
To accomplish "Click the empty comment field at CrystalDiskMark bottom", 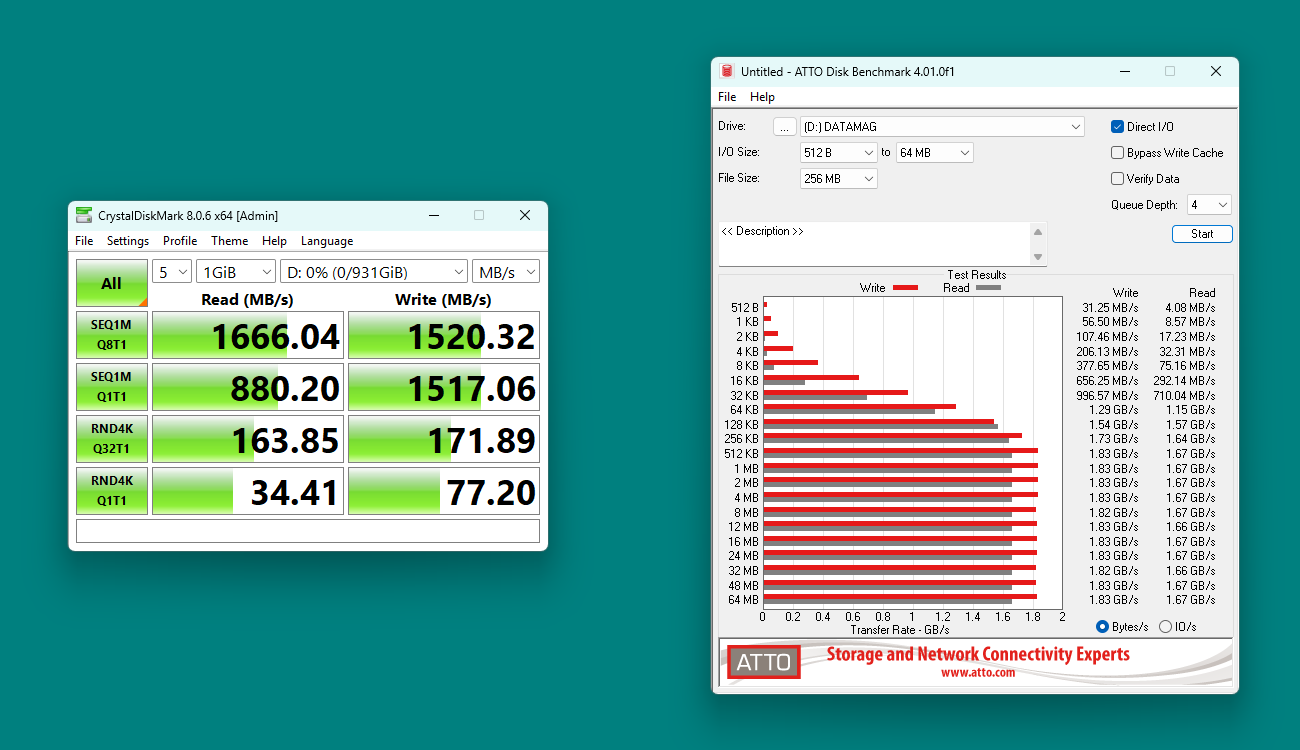I will click(308, 531).
